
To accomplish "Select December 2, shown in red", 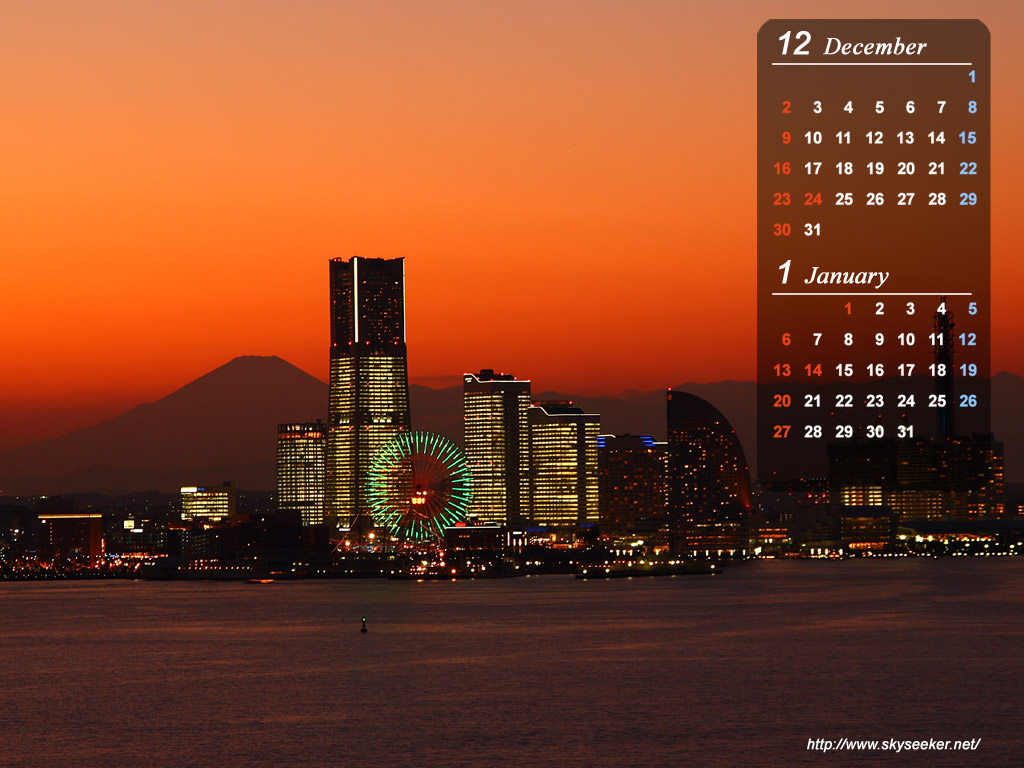I will 786,107.
